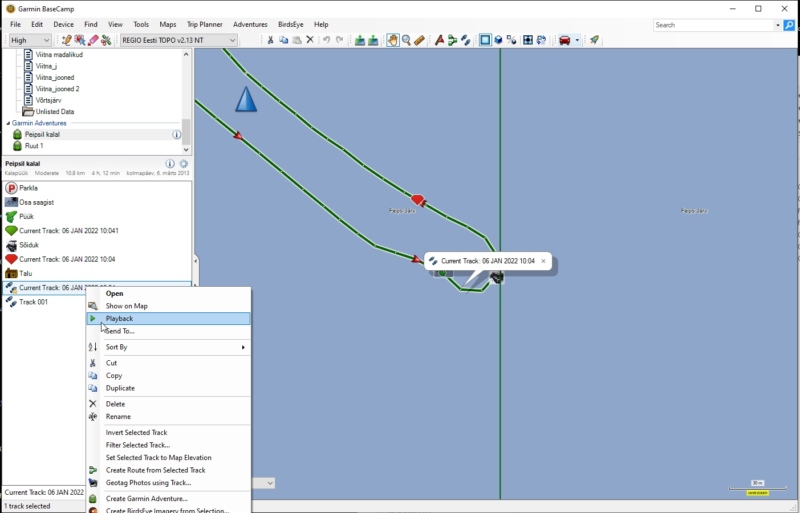Open the search options dropdown arrow
Image resolution: width=800 pixels, height=513 pixels.
(778, 25)
